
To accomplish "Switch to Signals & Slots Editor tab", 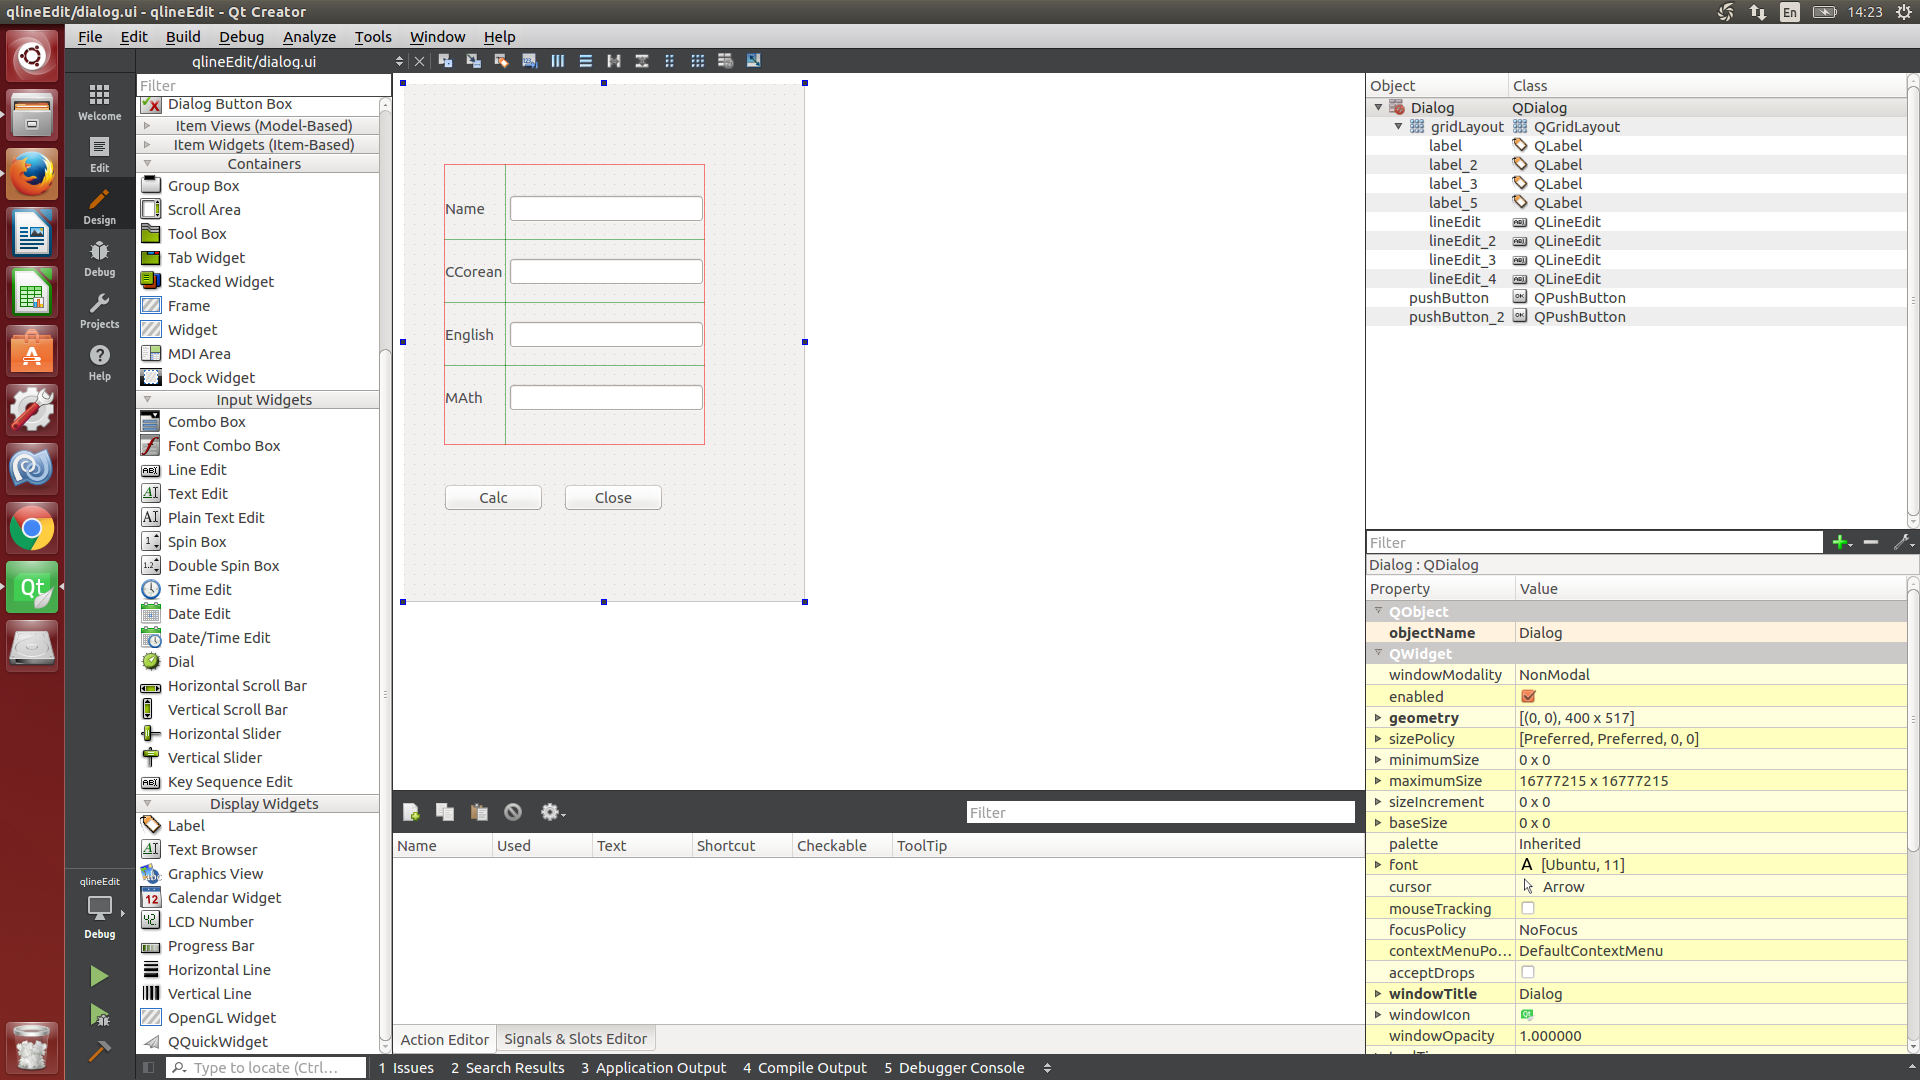I will 575,1039.
